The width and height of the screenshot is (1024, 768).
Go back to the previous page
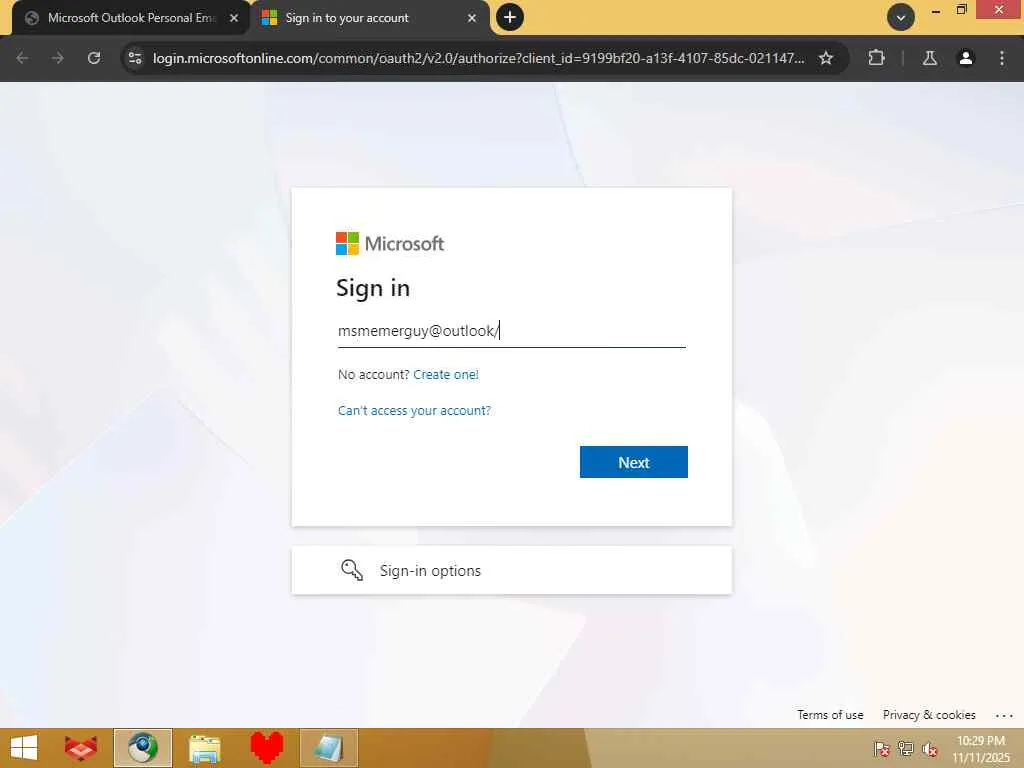pos(22,58)
